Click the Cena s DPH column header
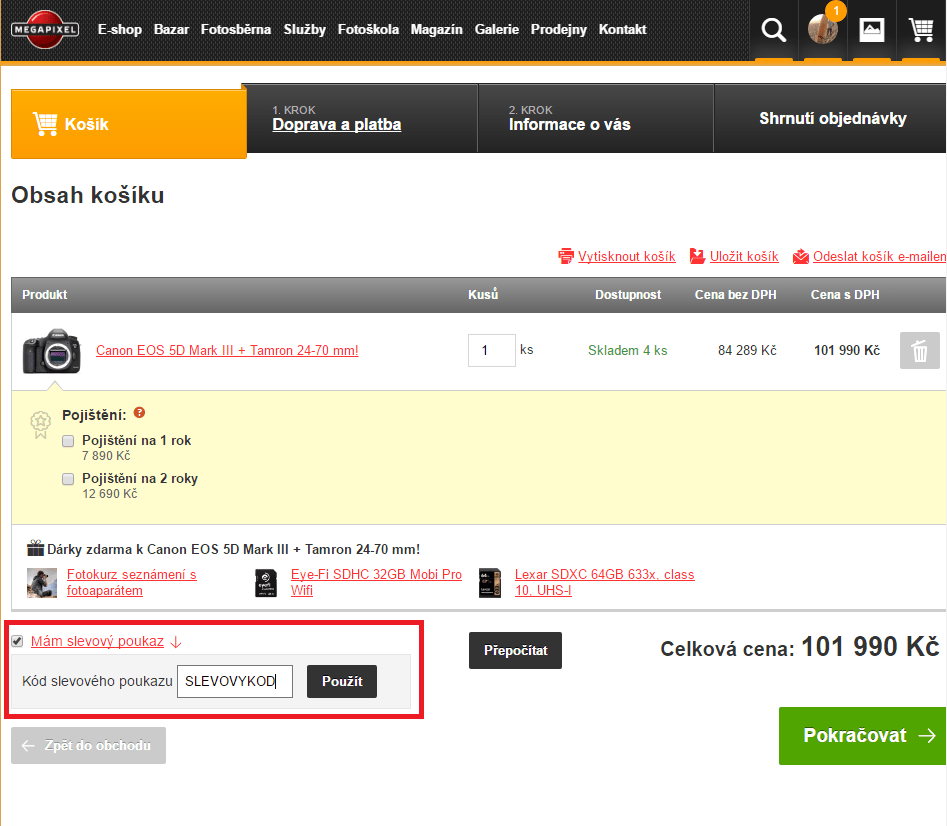 click(x=845, y=295)
